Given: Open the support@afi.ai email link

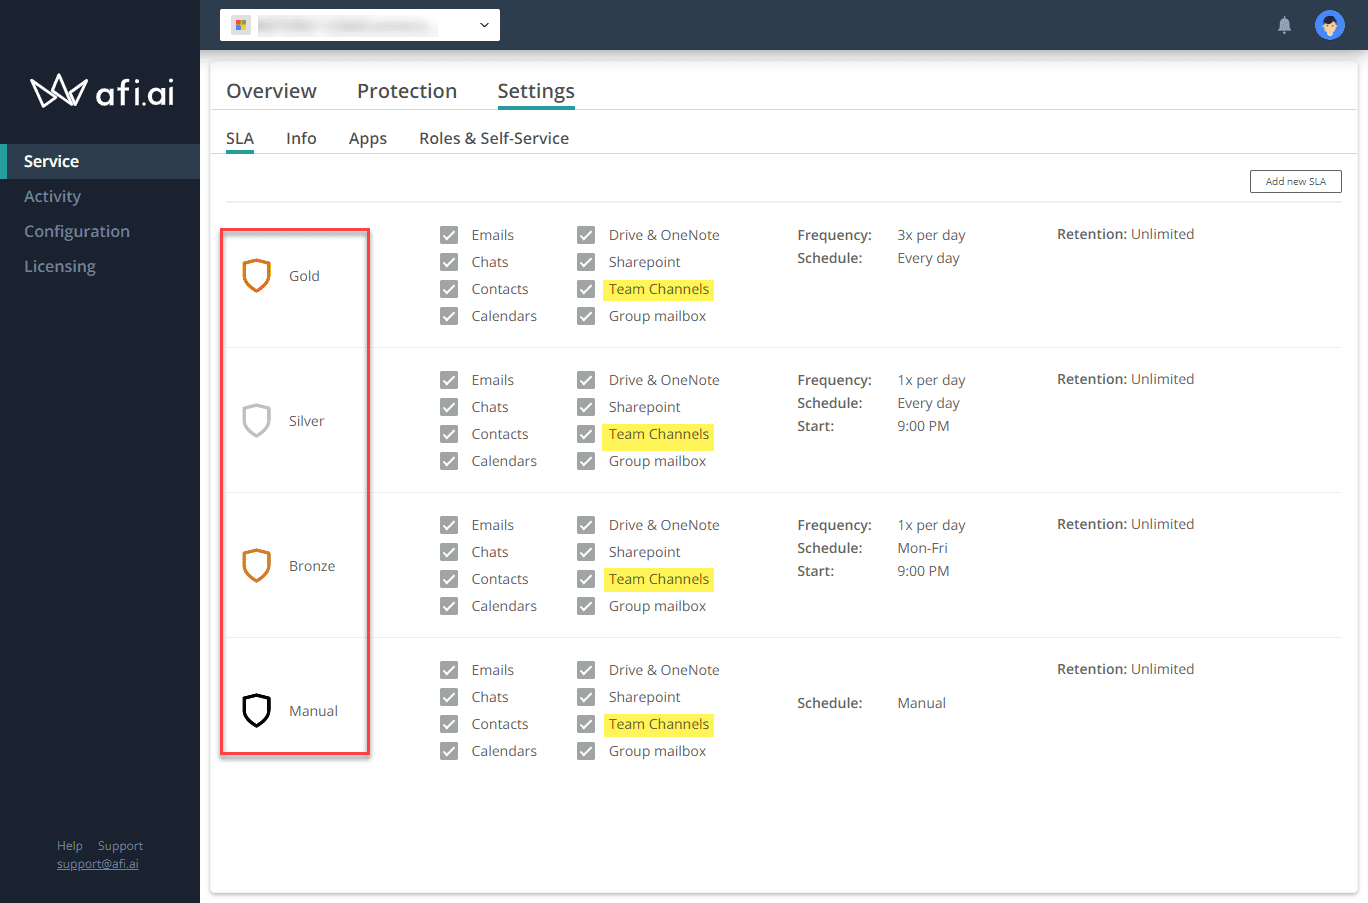Looking at the screenshot, I should pyautogui.click(x=98, y=864).
